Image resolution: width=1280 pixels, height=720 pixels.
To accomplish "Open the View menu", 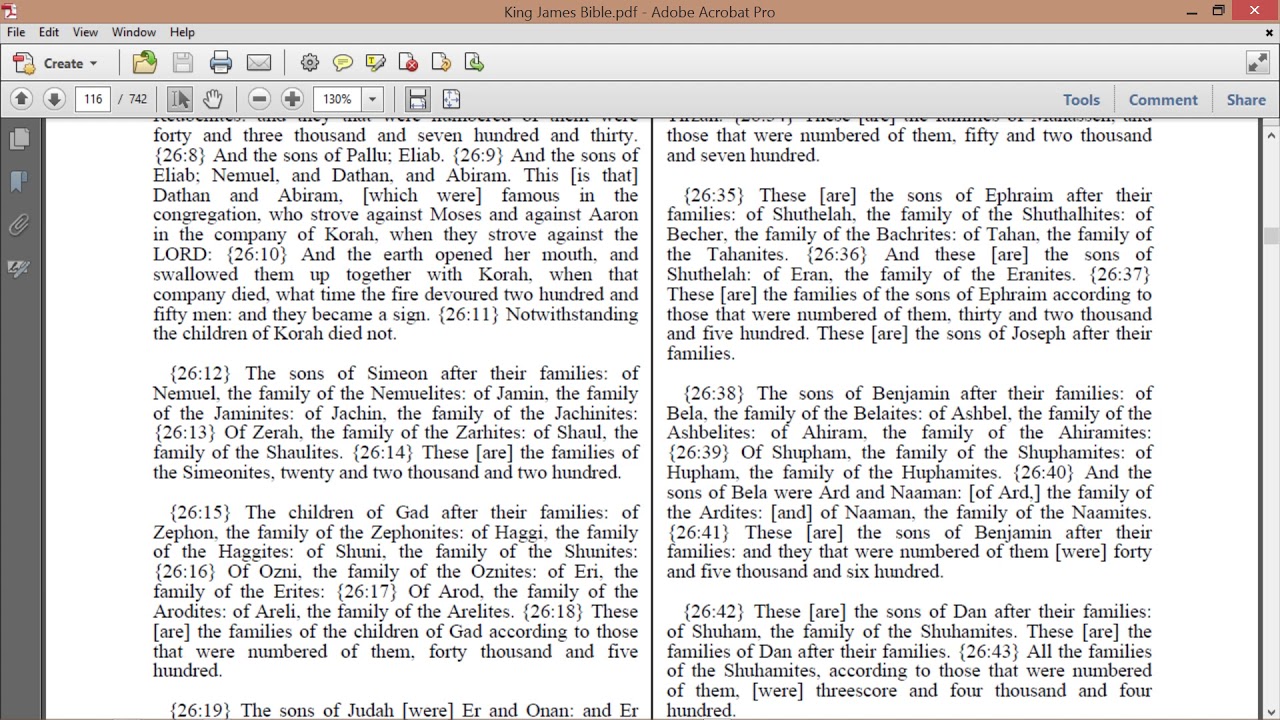I will [x=86, y=32].
